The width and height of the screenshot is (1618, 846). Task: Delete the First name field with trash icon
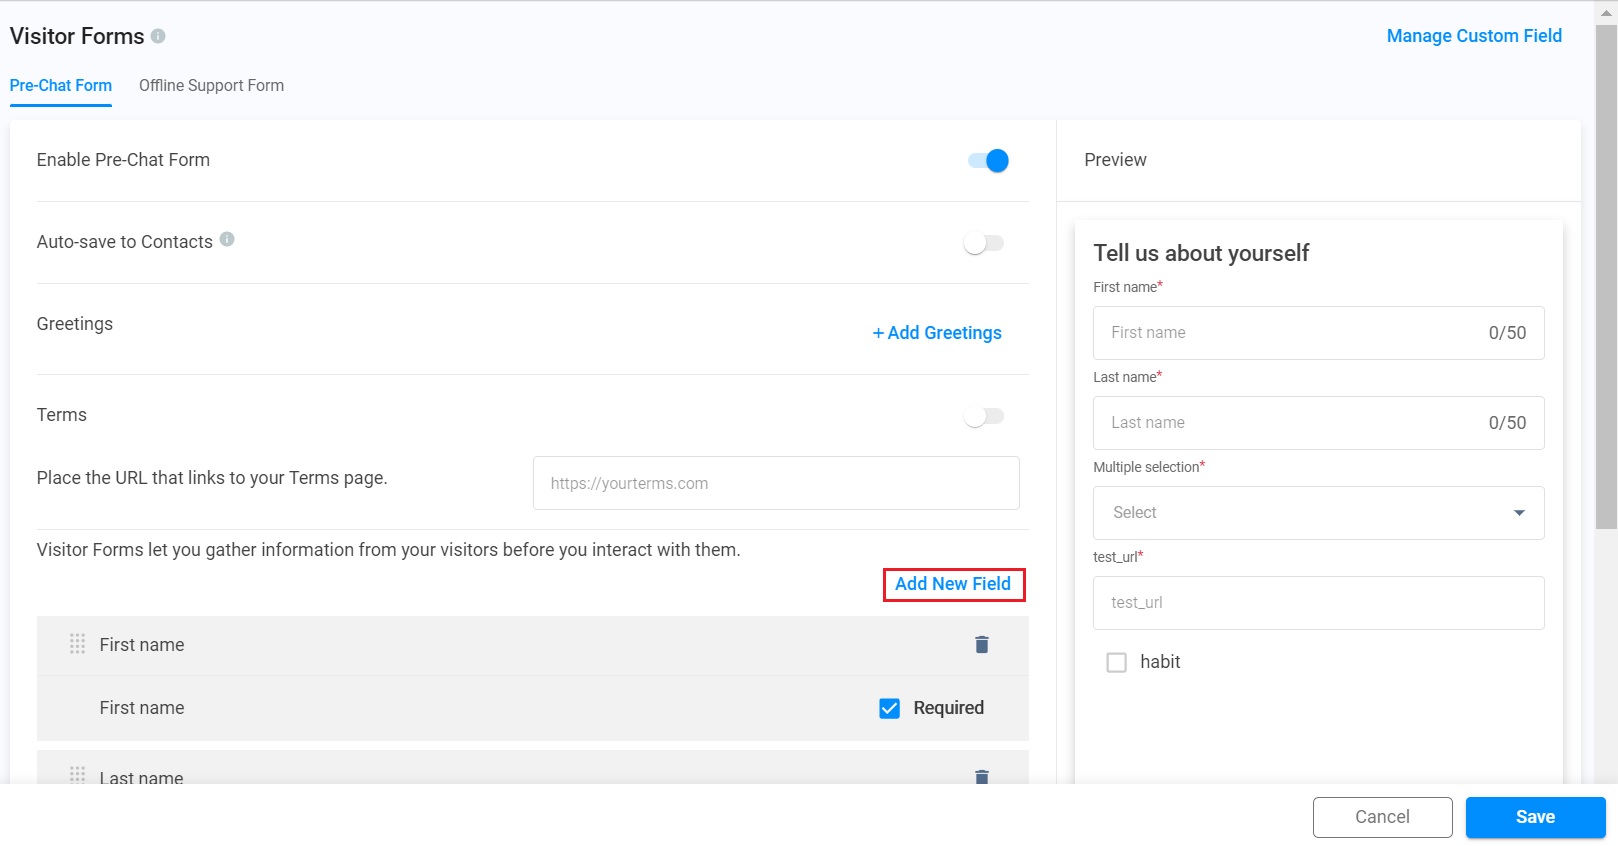tap(981, 645)
